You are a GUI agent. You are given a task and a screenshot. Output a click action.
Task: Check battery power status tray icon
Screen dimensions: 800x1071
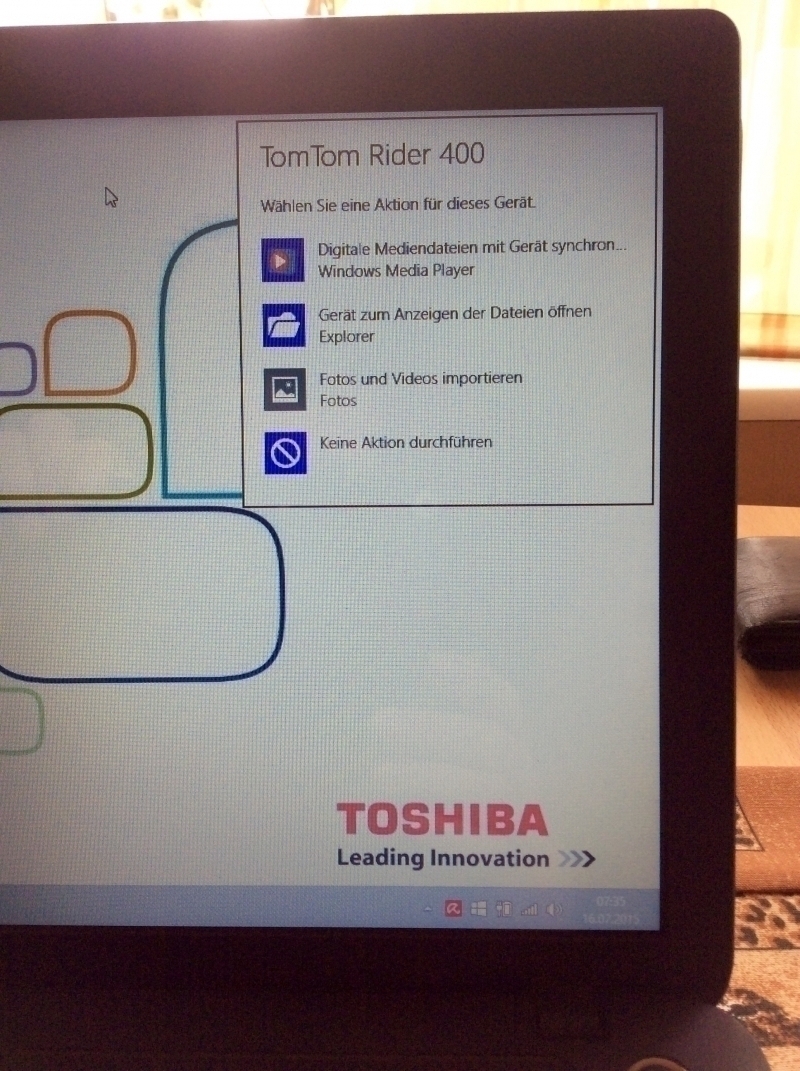point(504,909)
